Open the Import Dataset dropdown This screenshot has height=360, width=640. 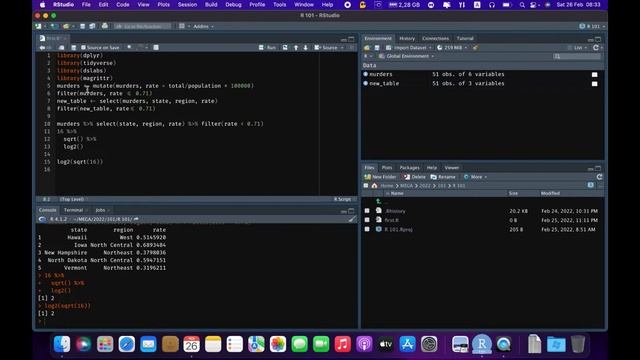point(409,48)
